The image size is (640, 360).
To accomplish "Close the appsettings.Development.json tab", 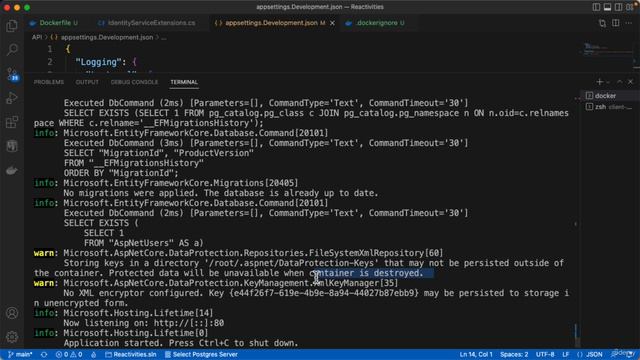I will (332, 23).
